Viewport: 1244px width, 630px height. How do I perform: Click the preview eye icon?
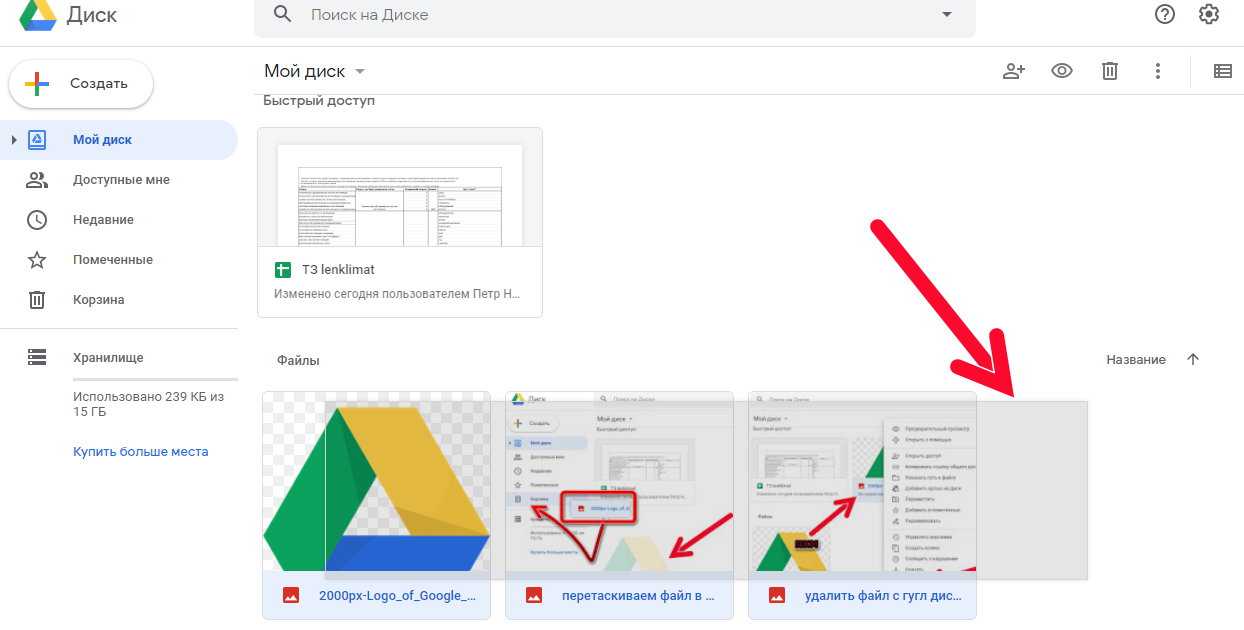1062,71
